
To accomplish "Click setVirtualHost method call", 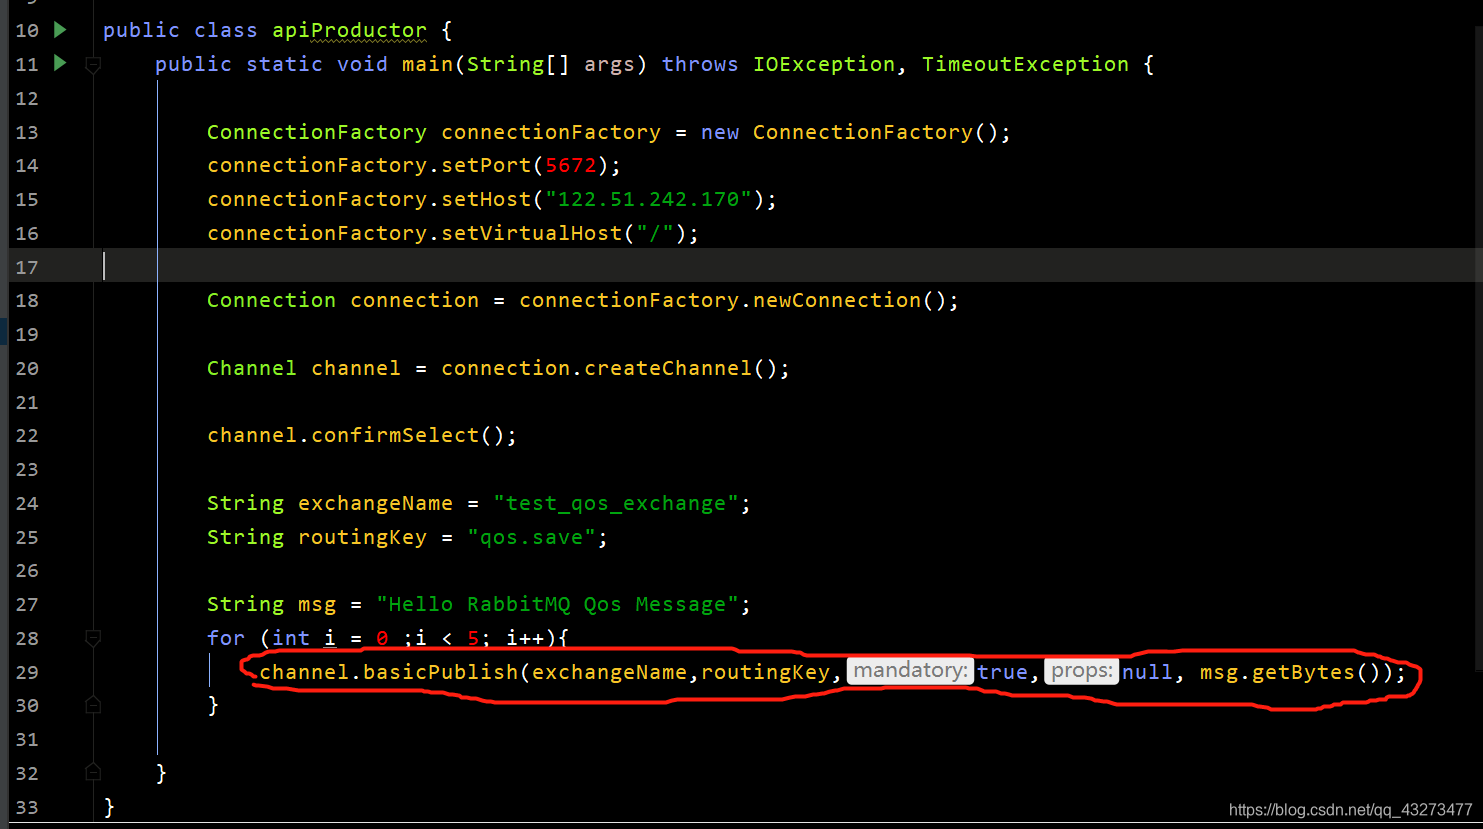I will (x=531, y=233).
